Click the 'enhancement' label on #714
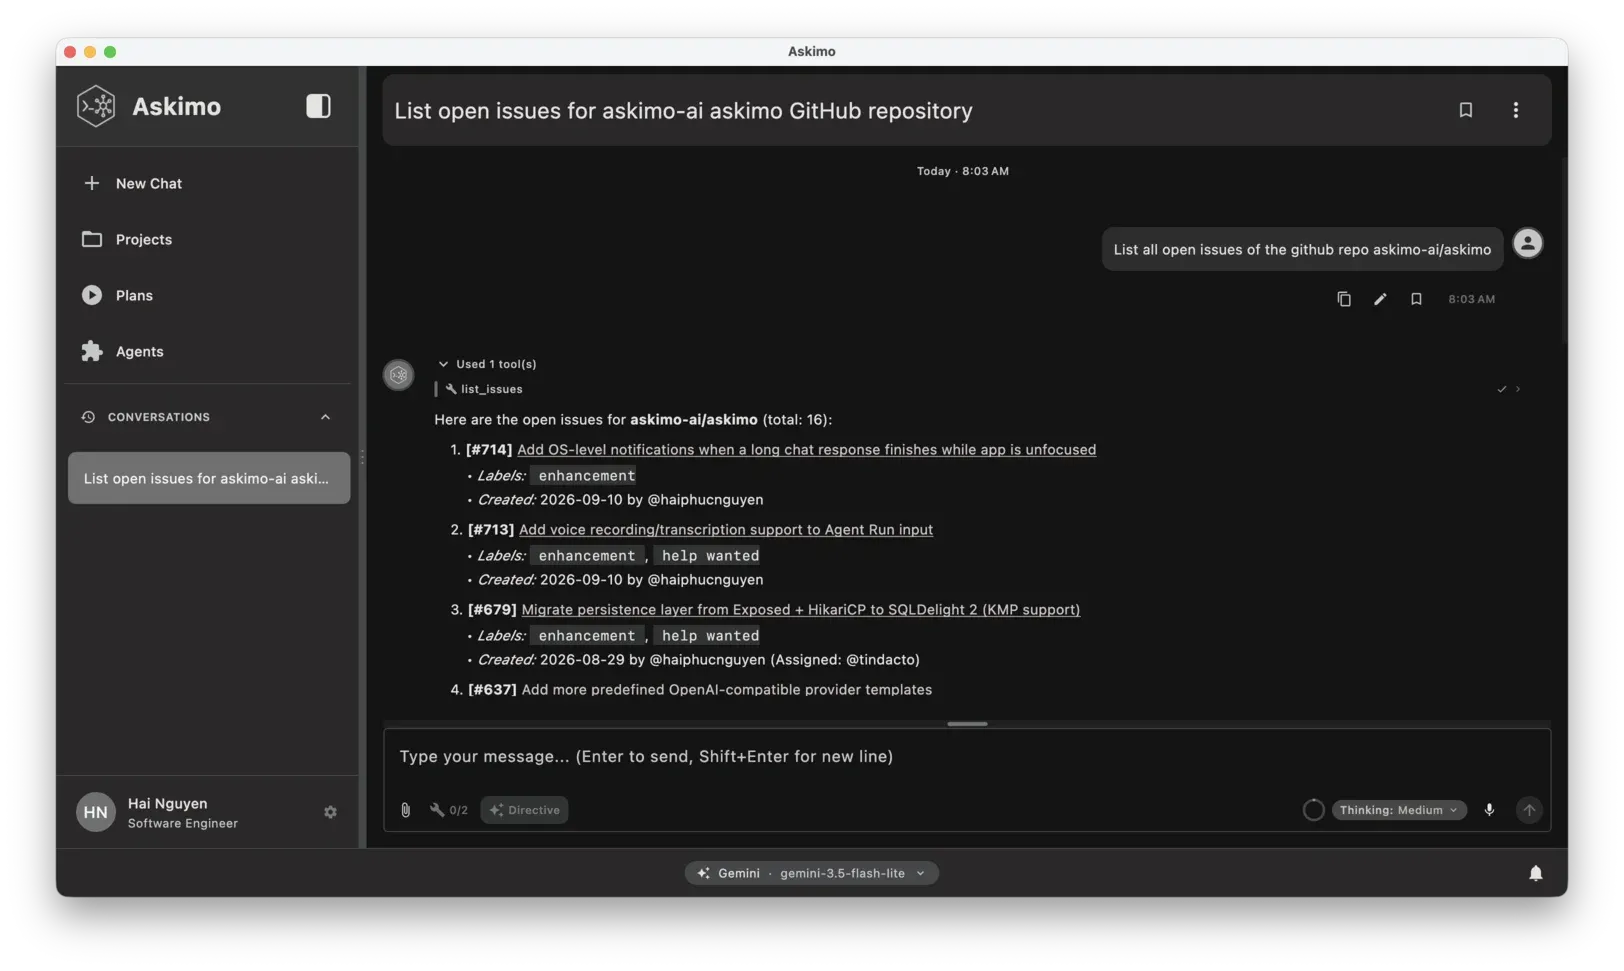 pyautogui.click(x=586, y=475)
